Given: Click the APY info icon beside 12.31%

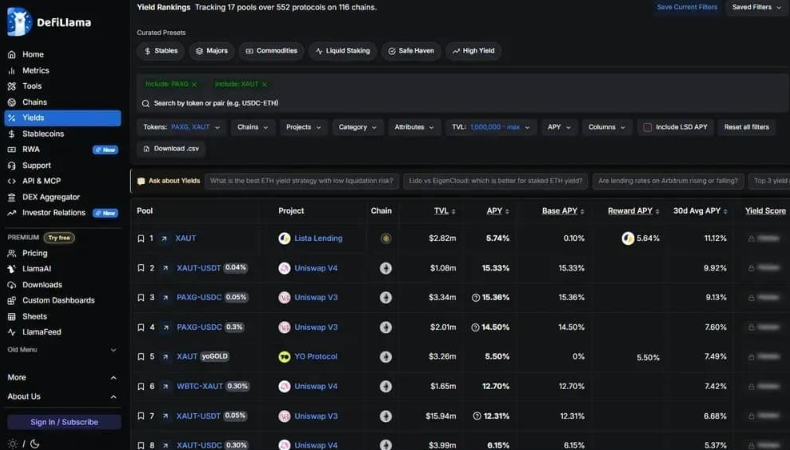Looking at the screenshot, I should [x=477, y=416].
